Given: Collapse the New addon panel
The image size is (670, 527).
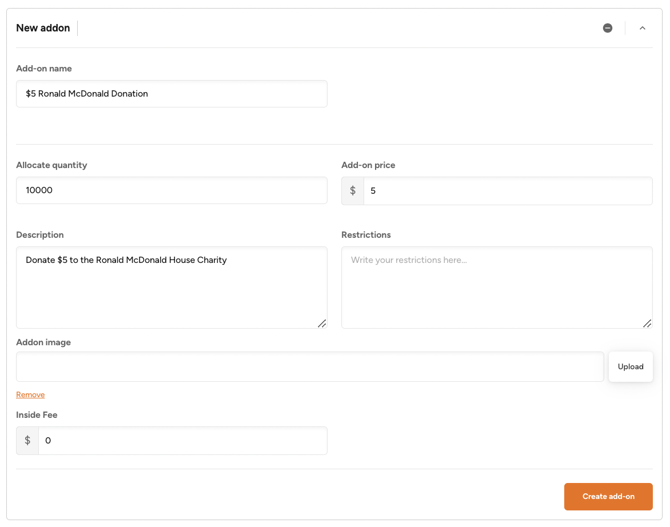Looking at the screenshot, I should click(642, 28).
